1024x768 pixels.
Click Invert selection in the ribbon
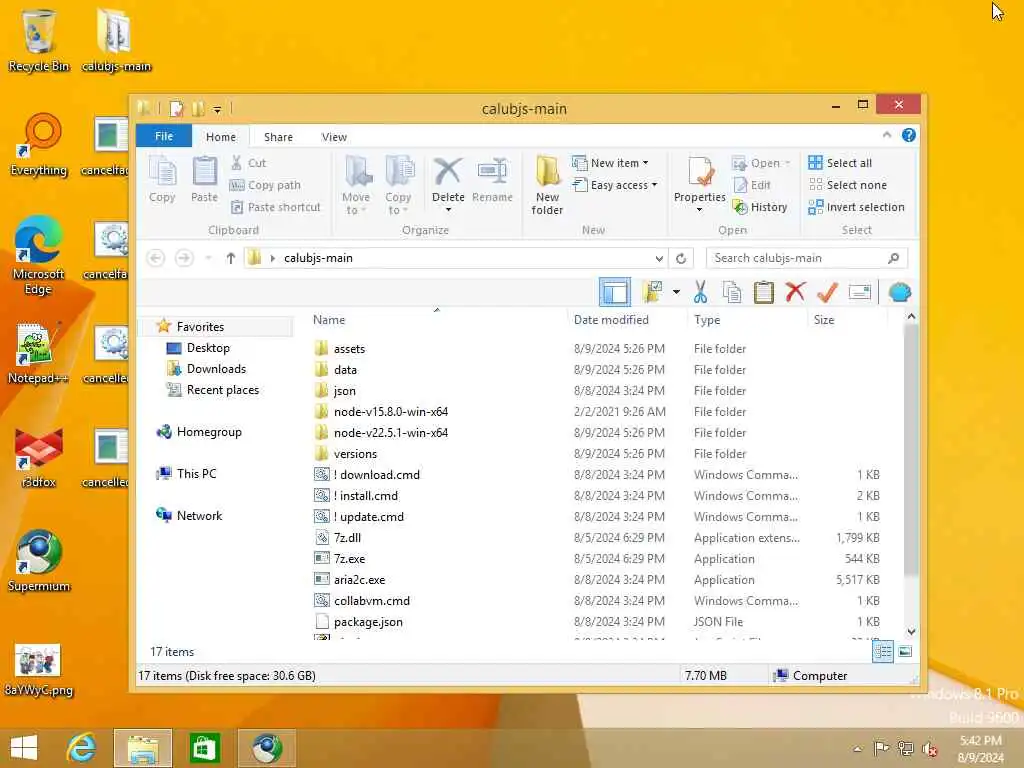856,207
